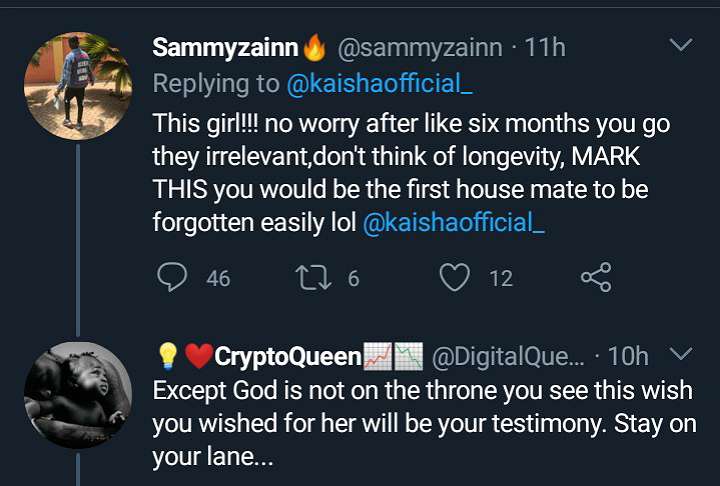Image resolution: width=720 pixels, height=486 pixels.
Task: Expand the options chevron on Sammyzainn's tweet
Action: (680, 45)
